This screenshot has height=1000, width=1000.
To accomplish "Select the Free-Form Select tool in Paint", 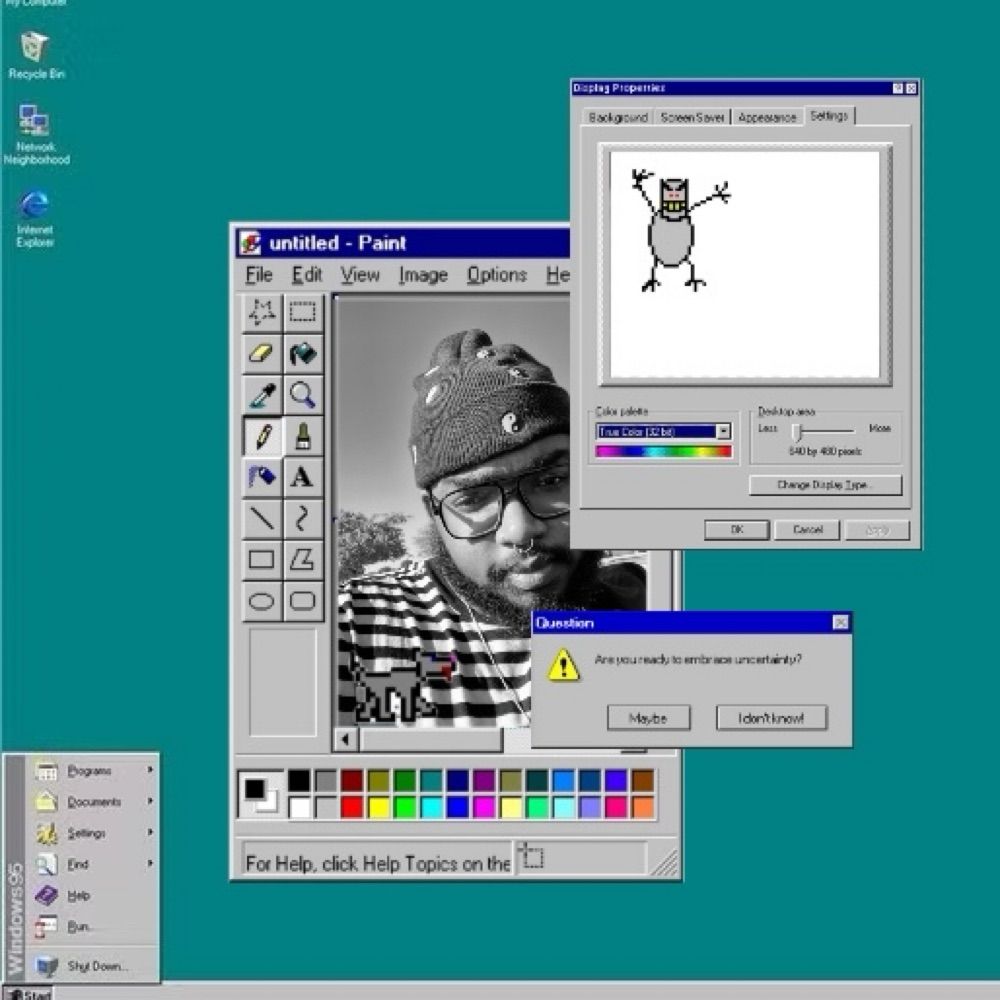I will coord(261,312).
